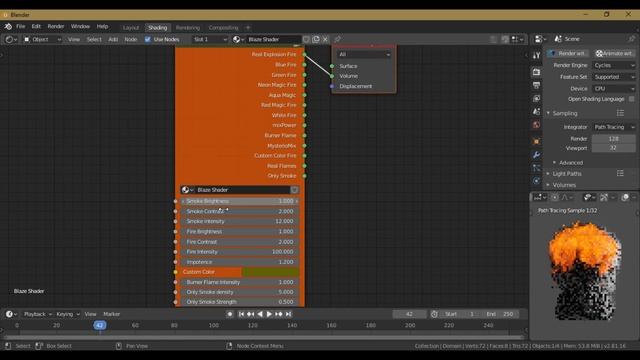The width and height of the screenshot is (640, 360).
Task: Open the editor type selector in node editor header
Action: coord(11,40)
